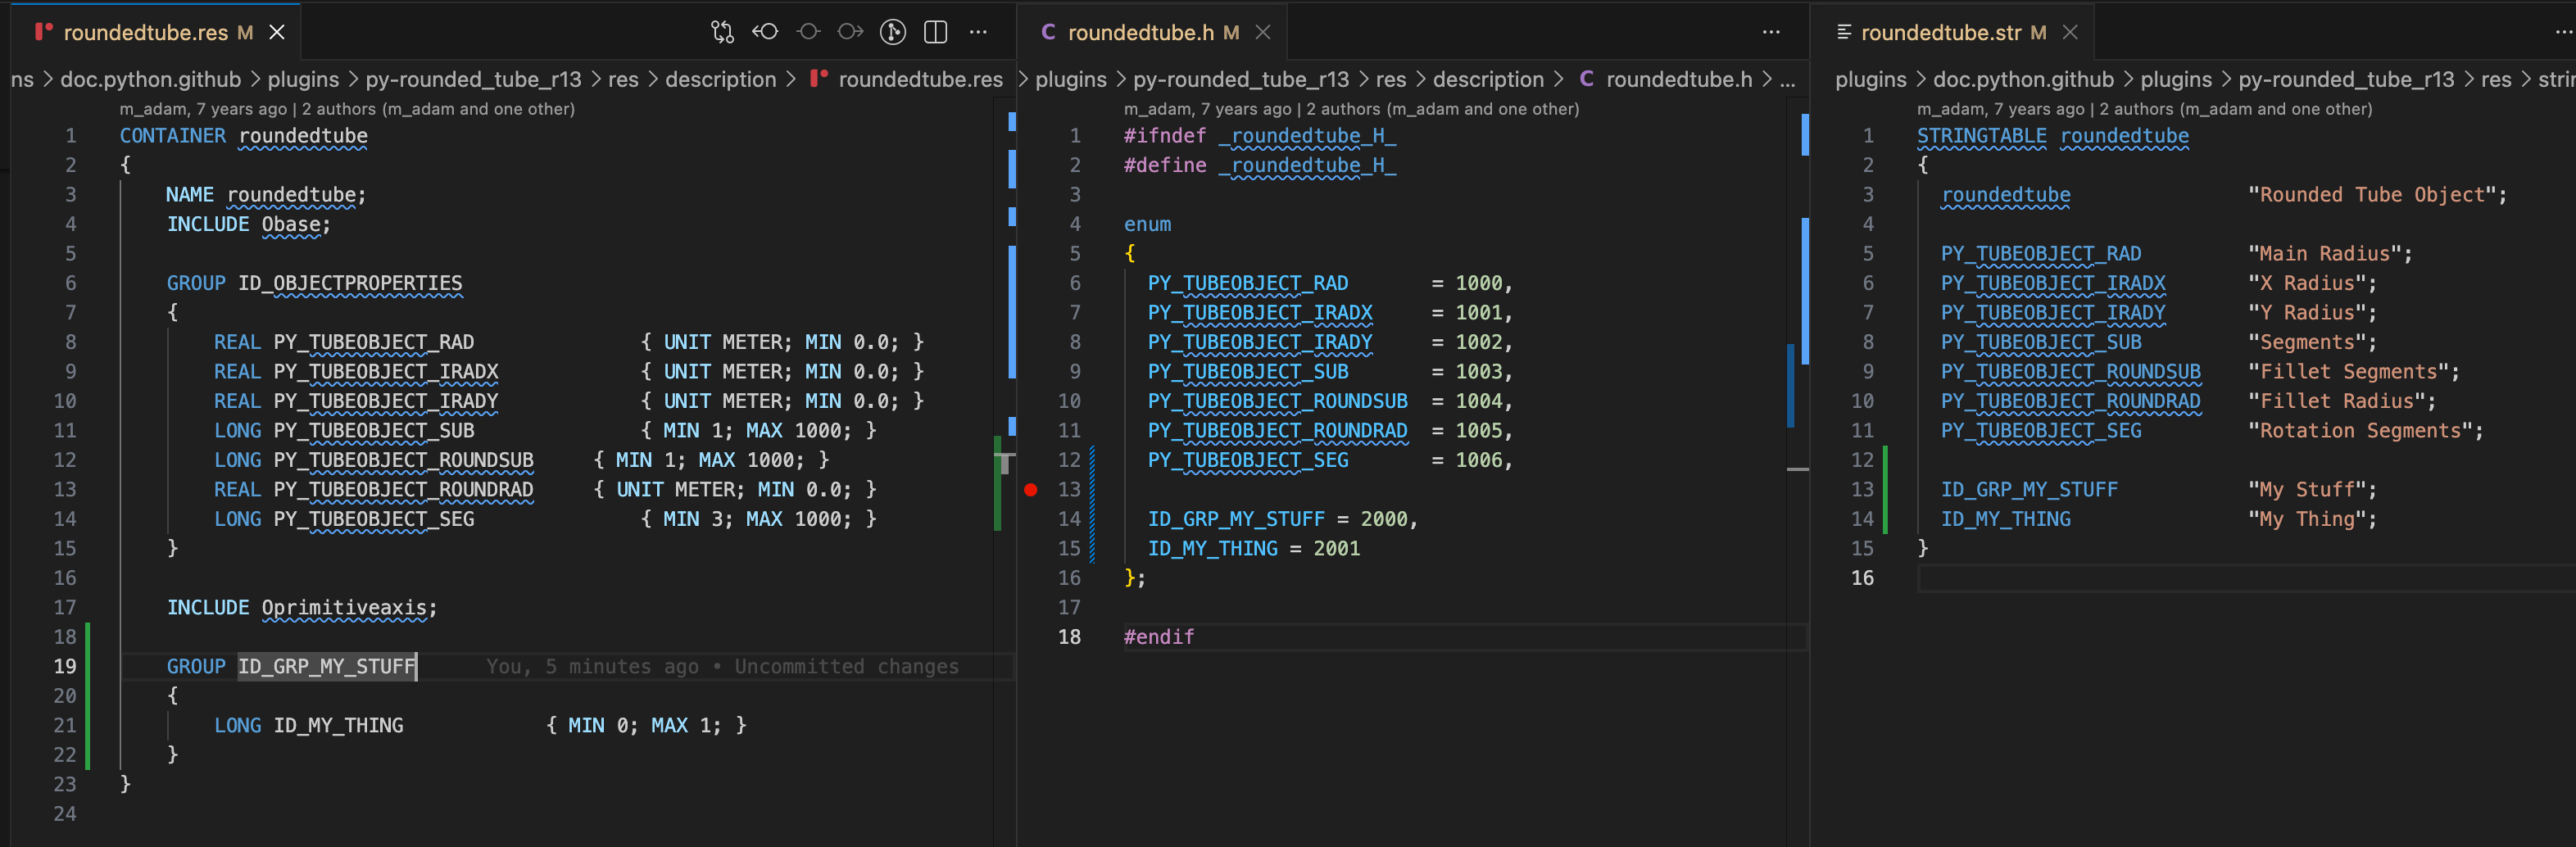Viewport: 2576px width, 847px height.
Task: Click 'CONTAINER roundedtube' on line 1
Action: pos(243,136)
